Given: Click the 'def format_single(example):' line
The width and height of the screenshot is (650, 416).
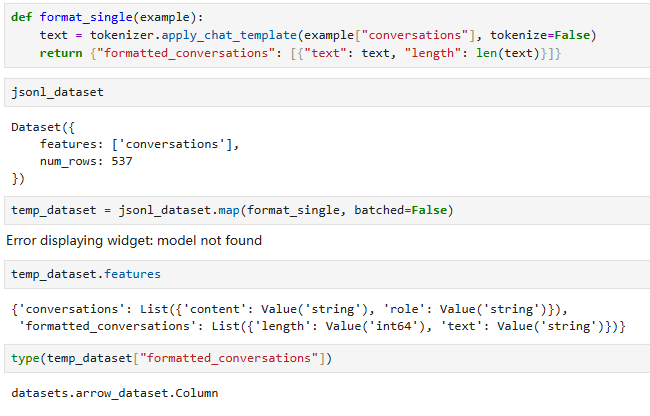Looking at the screenshot, I should tap(111, 18).
